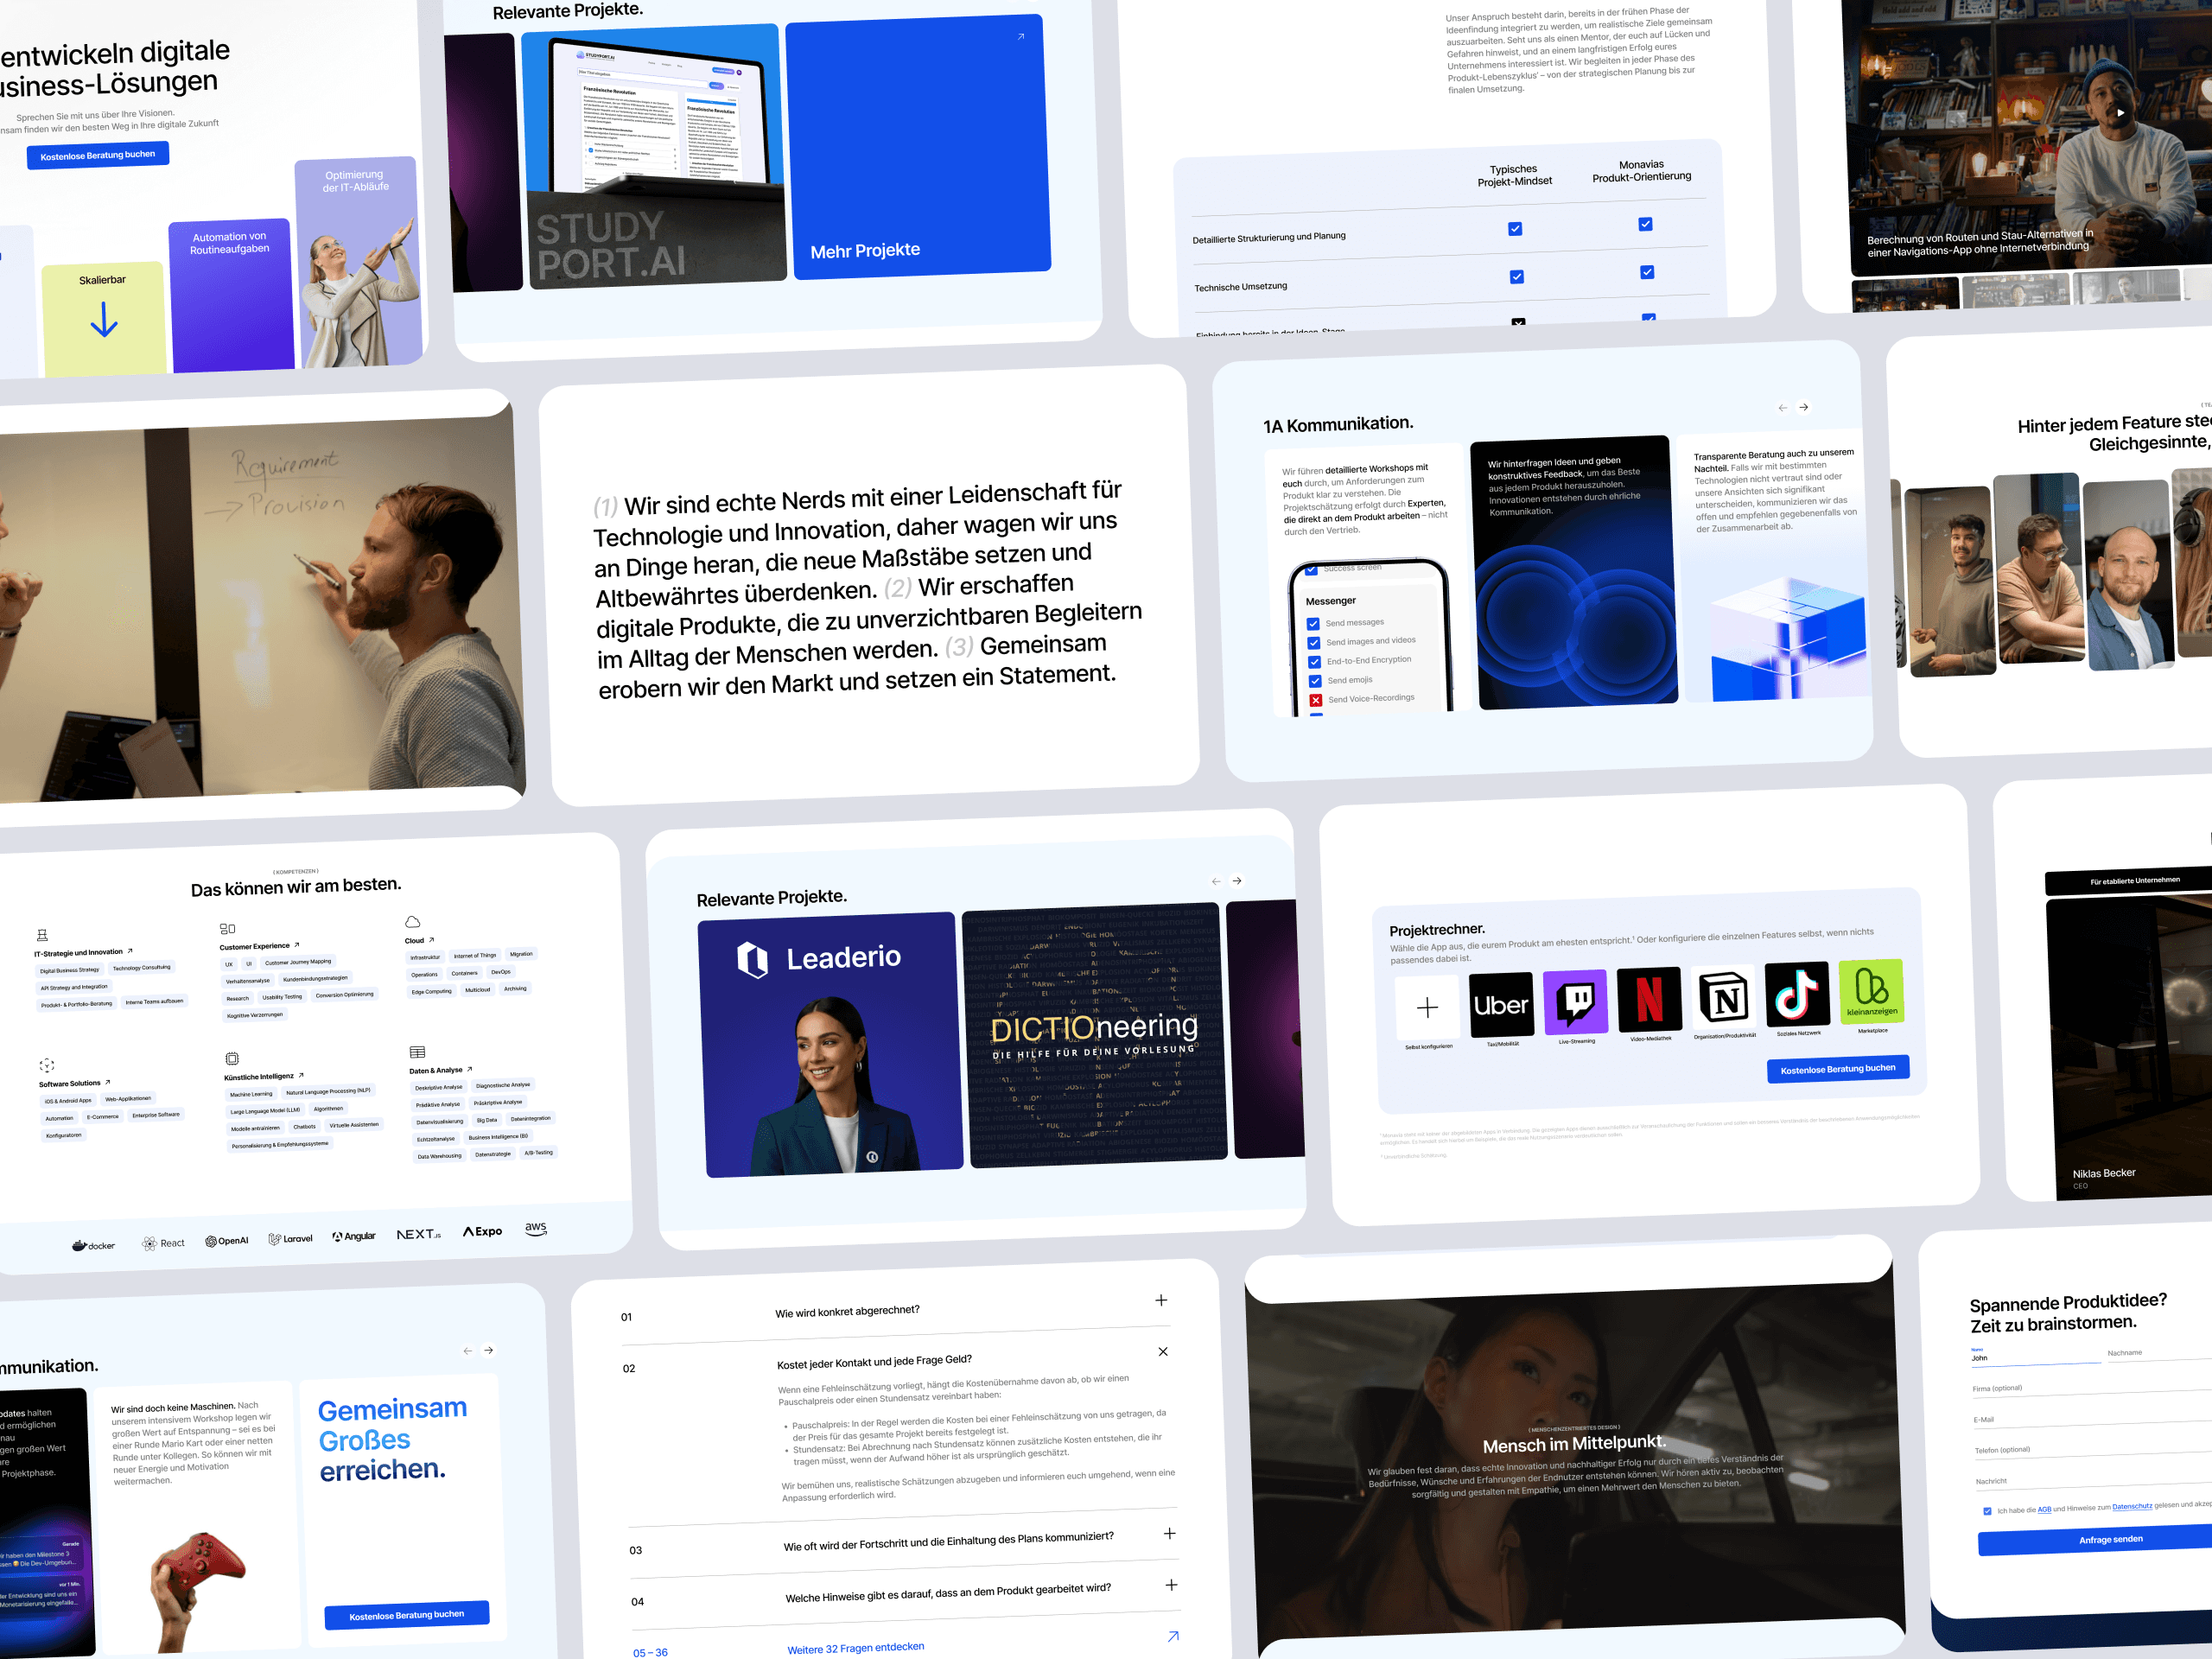Click previous arrow in 1A Kommunikation carousel
Screen dimensions: 2212x1659
click(1783, 408)
